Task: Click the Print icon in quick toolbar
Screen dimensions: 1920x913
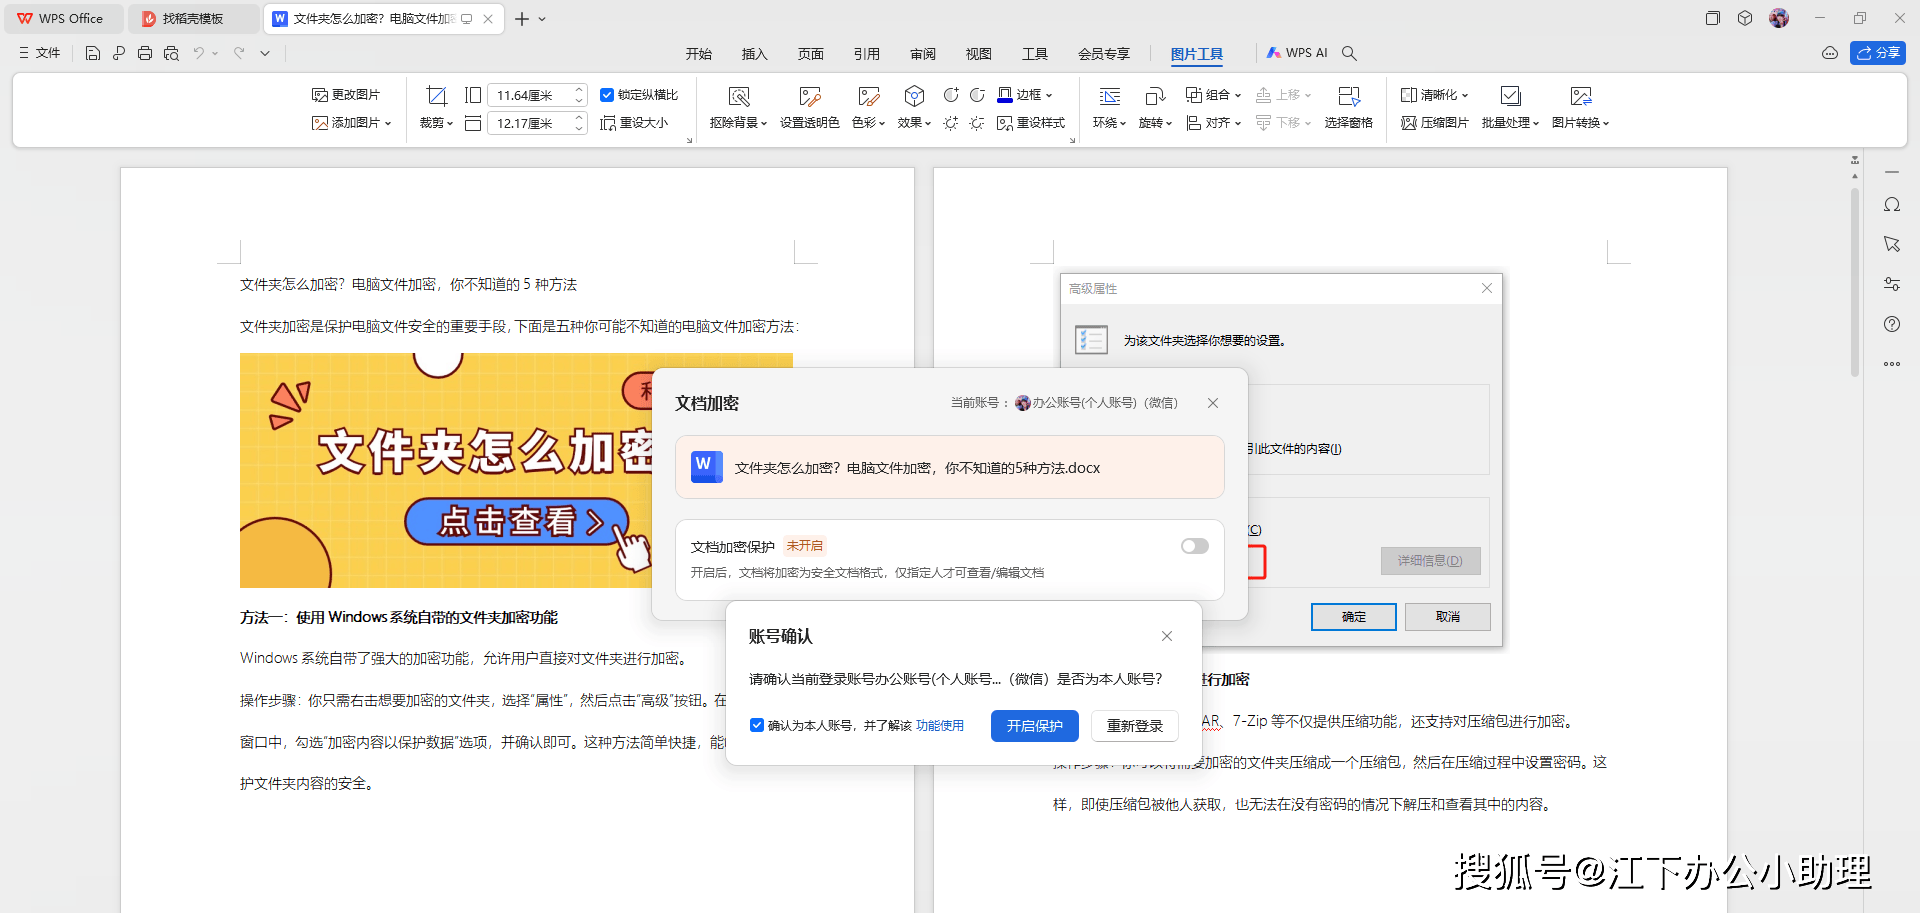Action: coord(145,53)
